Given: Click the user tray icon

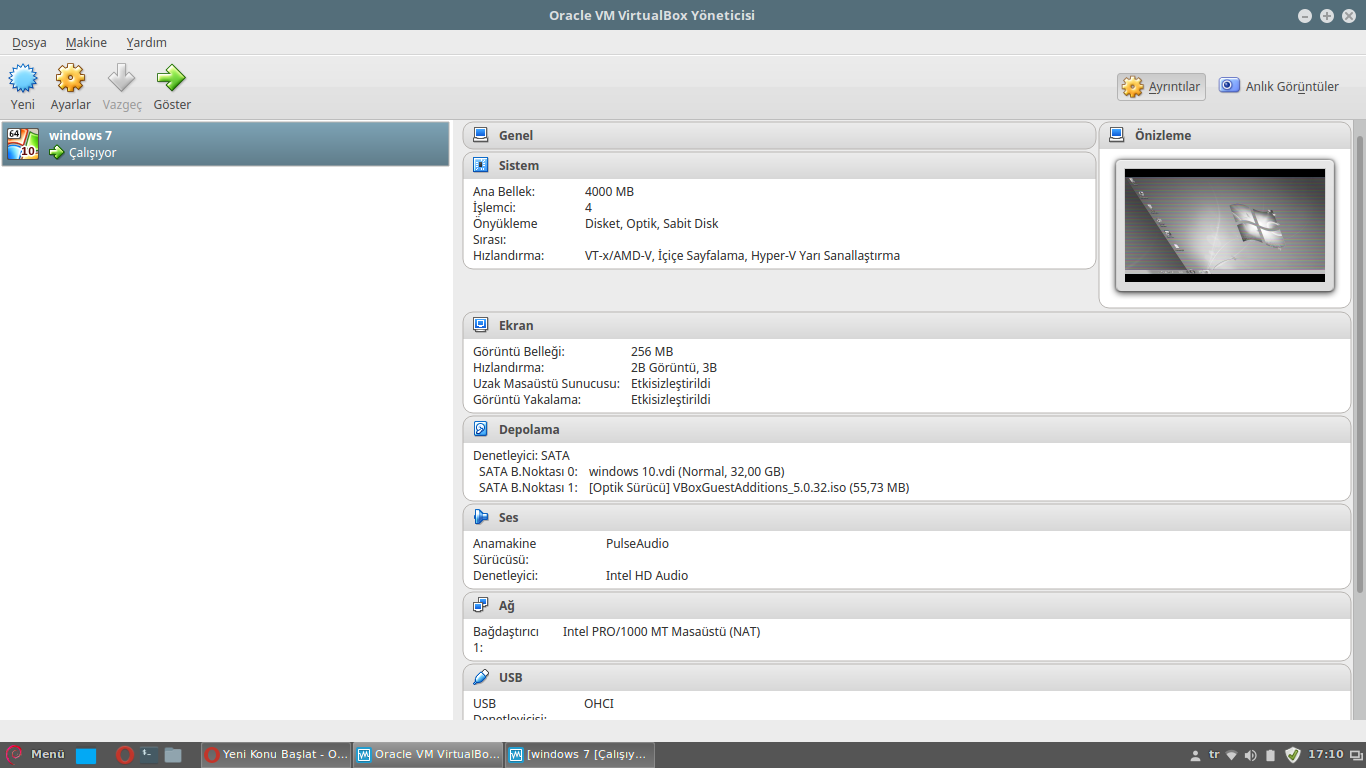Looking at the screenshot, I should coord(1195,755).
